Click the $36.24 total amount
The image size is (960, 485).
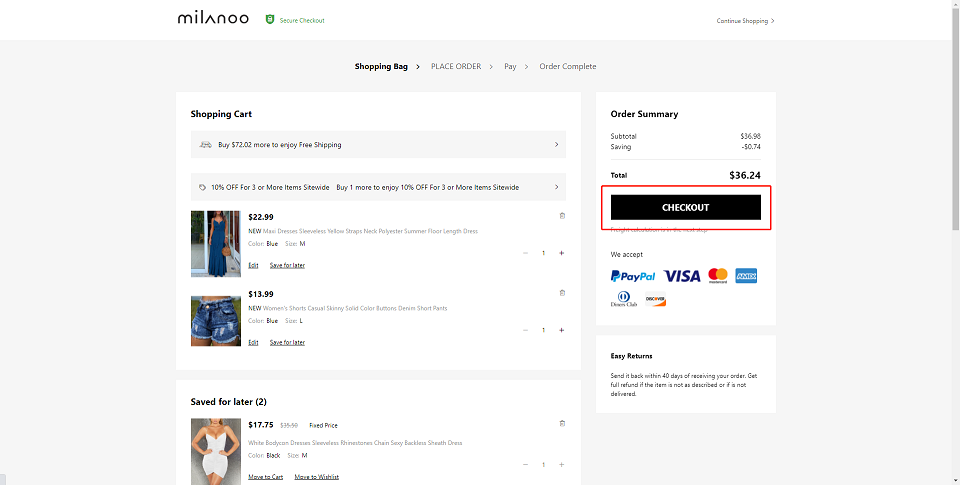click(744, 175)
